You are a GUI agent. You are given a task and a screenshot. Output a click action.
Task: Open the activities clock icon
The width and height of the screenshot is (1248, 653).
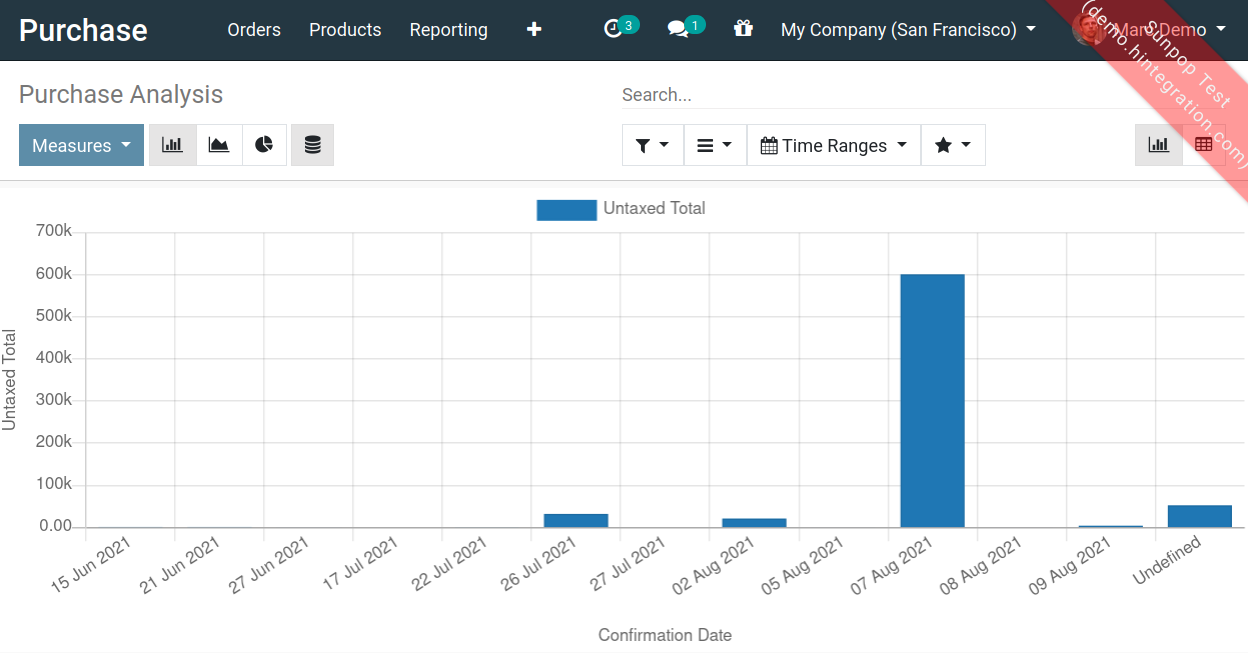coord(615,30)
